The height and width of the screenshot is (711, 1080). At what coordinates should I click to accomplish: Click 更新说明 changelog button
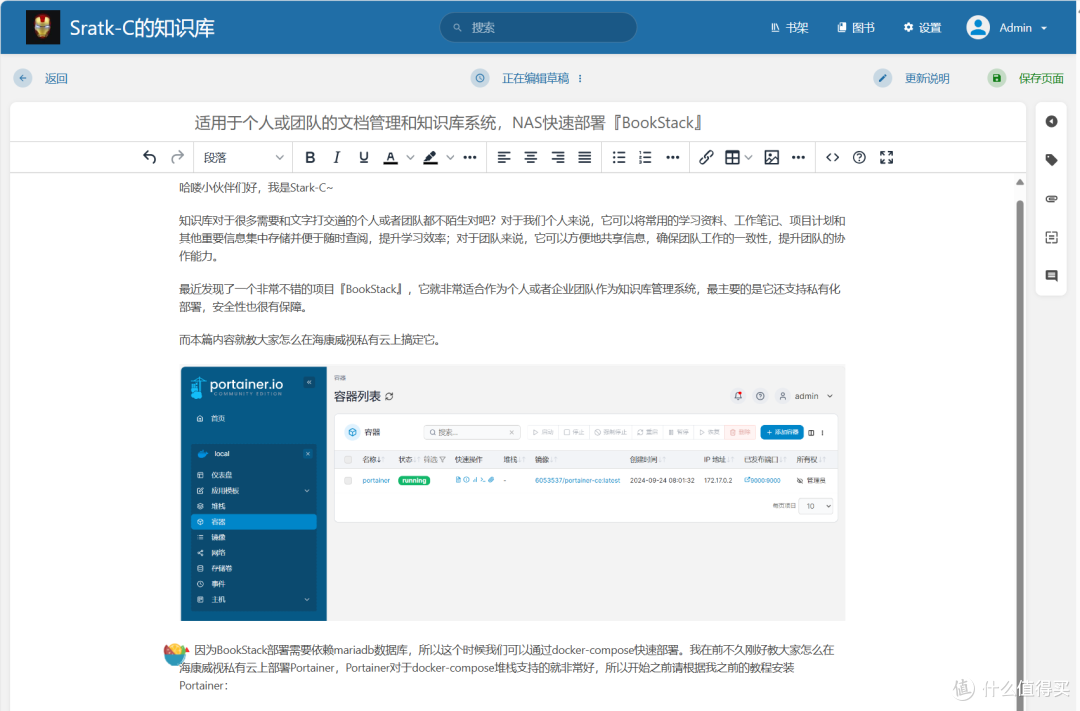926,79
